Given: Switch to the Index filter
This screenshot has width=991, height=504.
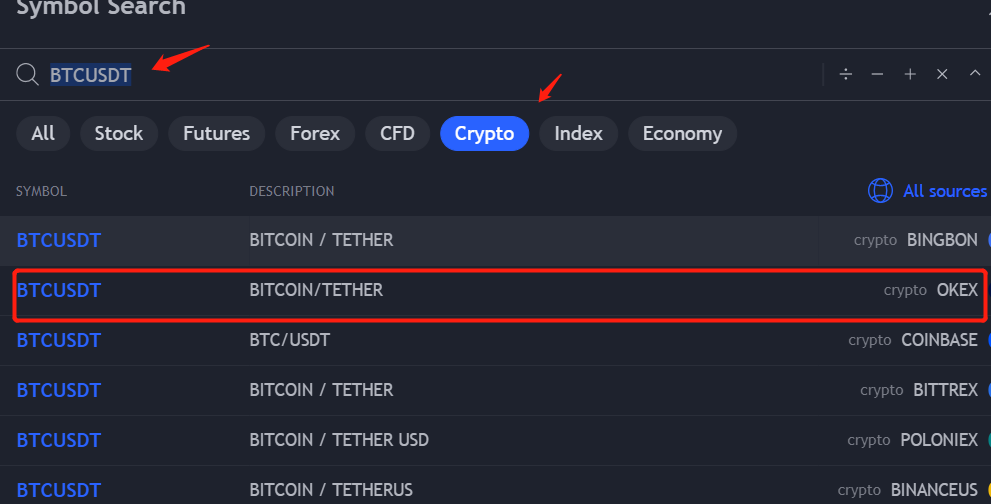Looking at the screenshot, I should pos(578,133).
